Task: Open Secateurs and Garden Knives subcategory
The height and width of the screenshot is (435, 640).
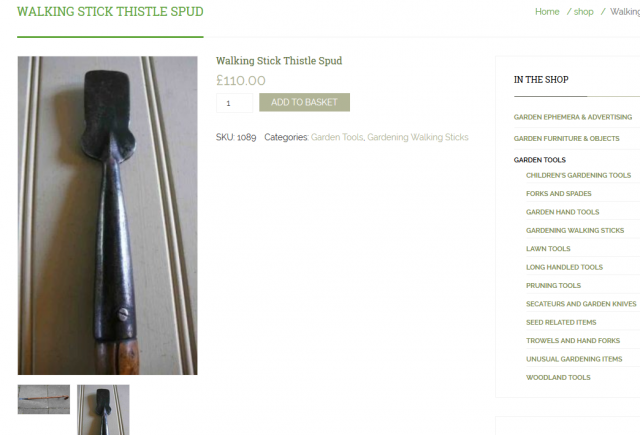Action: pos(581,304)
